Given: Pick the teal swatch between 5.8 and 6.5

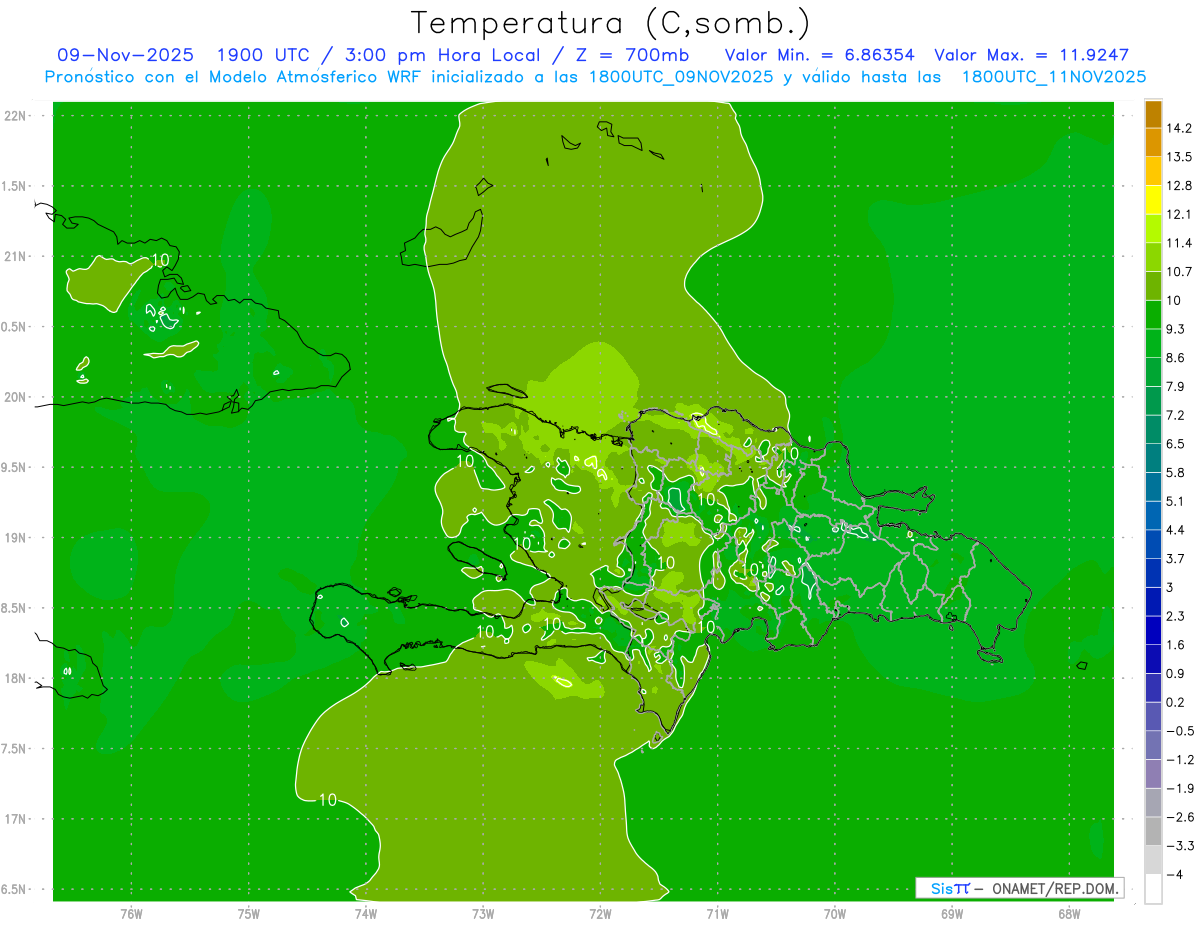Looking at the screenshot, I should (1153, 458).
